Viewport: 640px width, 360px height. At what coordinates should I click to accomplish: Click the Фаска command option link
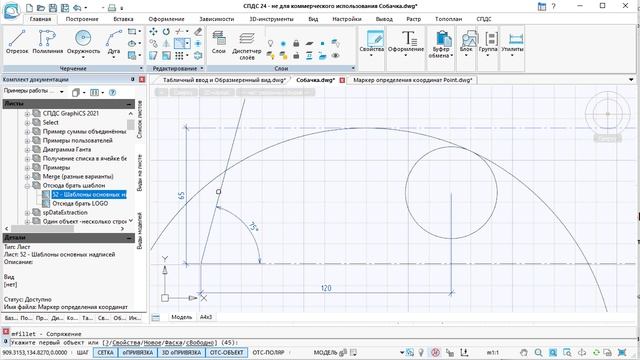point(173,343)
